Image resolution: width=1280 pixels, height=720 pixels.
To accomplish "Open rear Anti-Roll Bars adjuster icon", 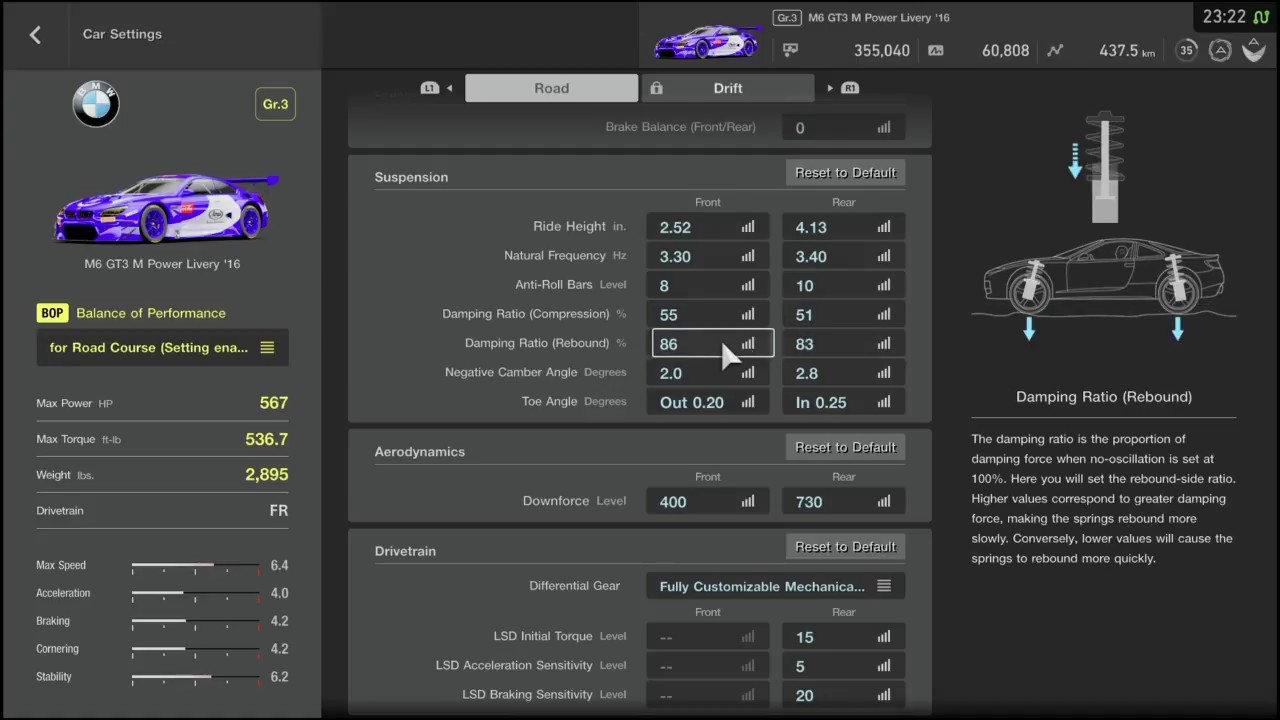I will click(x=884, y=285).
